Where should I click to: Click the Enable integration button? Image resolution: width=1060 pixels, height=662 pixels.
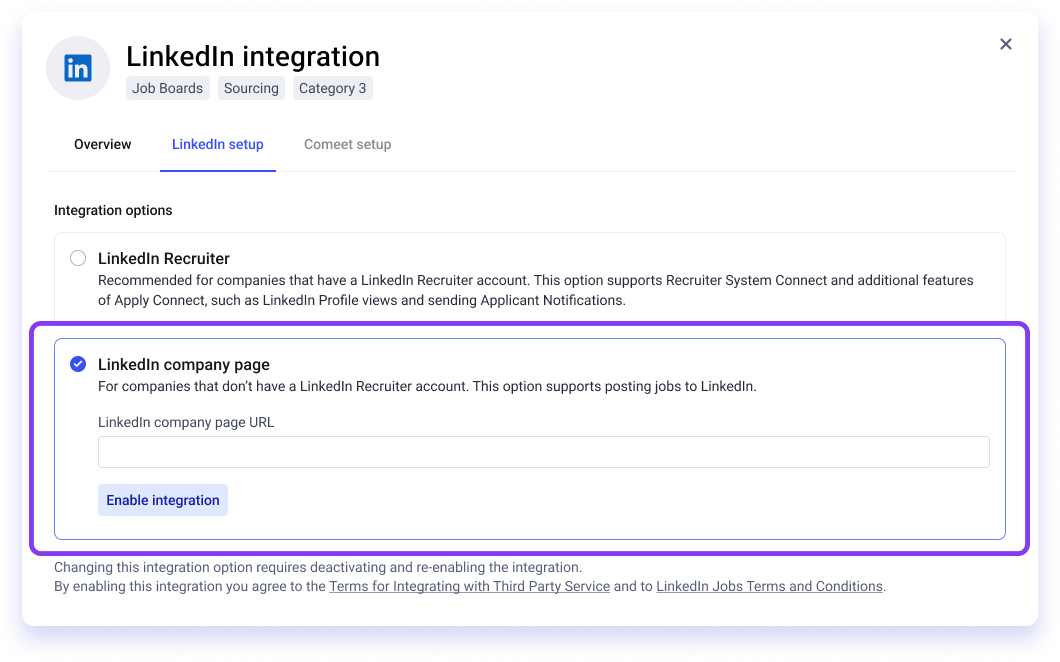pos(163,500)
